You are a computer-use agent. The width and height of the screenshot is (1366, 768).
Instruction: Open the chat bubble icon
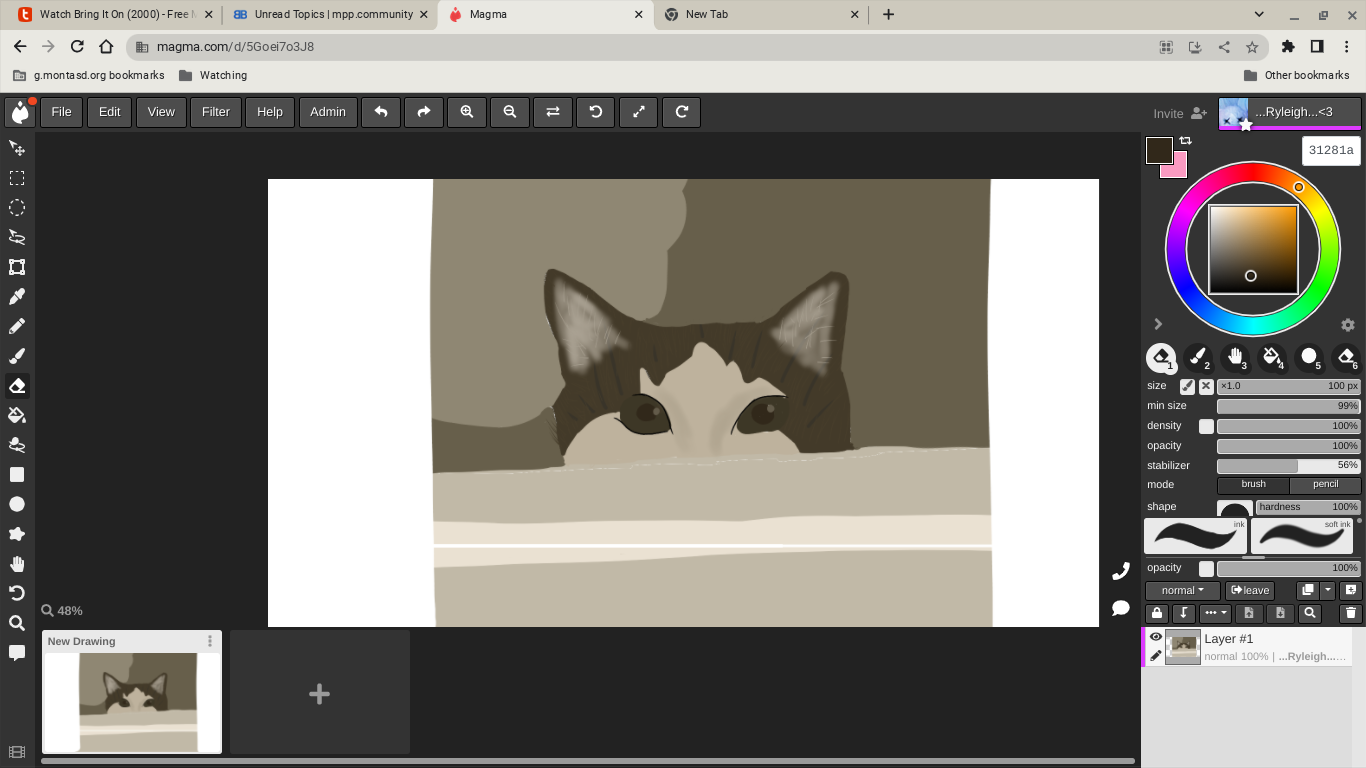coord(1121,608)
